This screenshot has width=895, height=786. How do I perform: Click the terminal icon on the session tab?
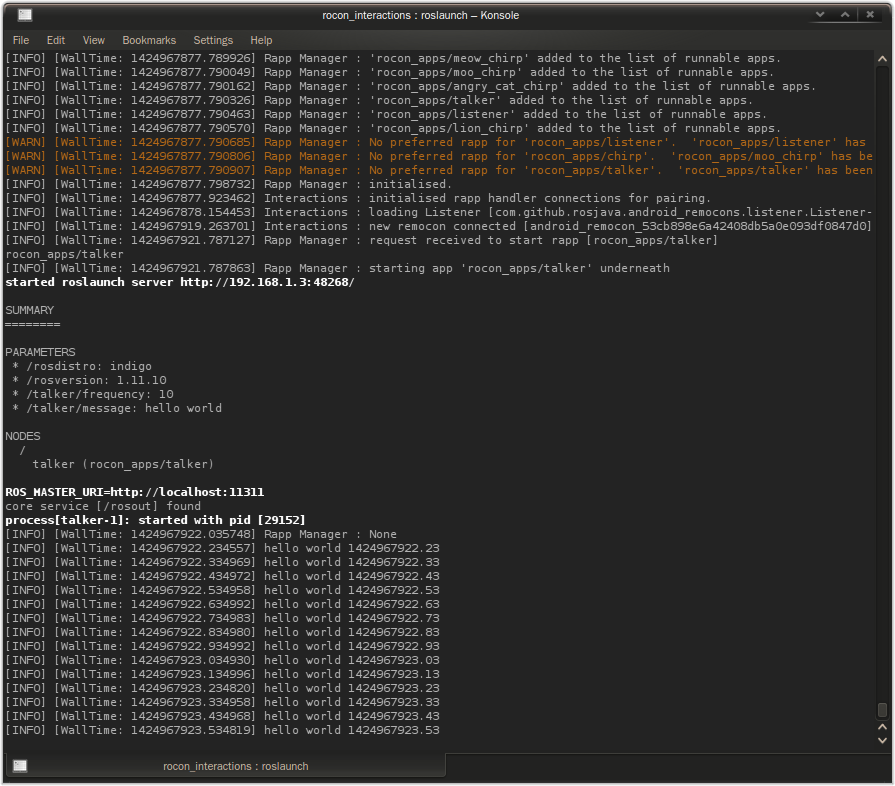[x=20, y=766]
